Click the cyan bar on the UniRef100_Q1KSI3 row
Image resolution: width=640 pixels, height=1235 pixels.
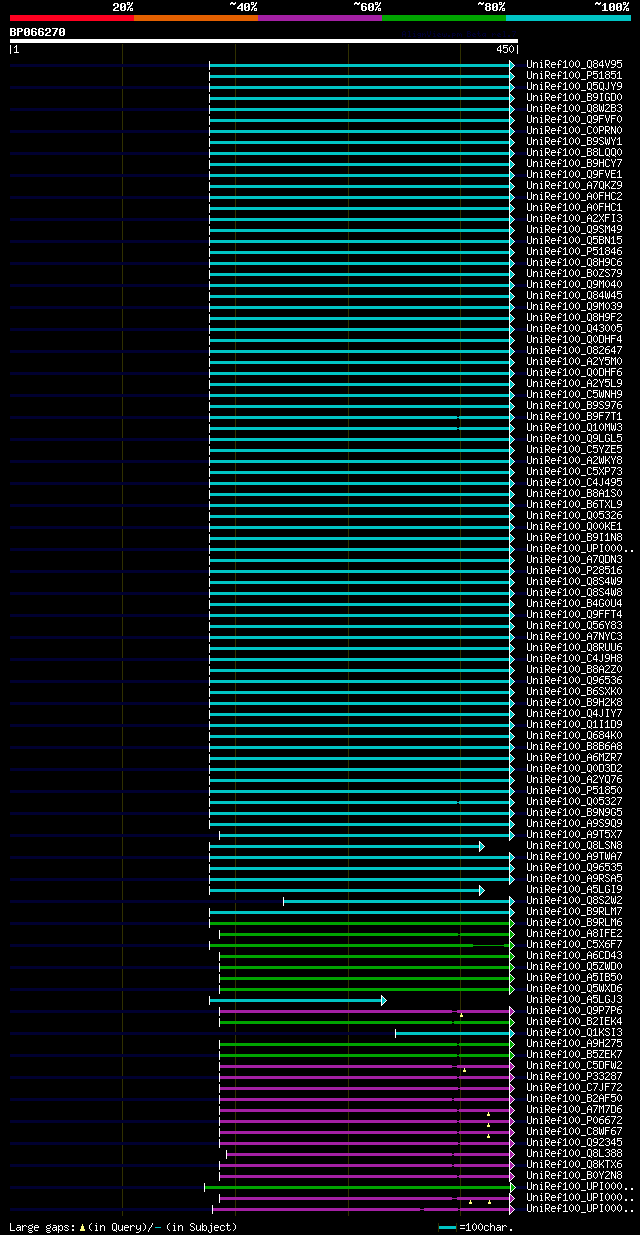(455, 1033)
